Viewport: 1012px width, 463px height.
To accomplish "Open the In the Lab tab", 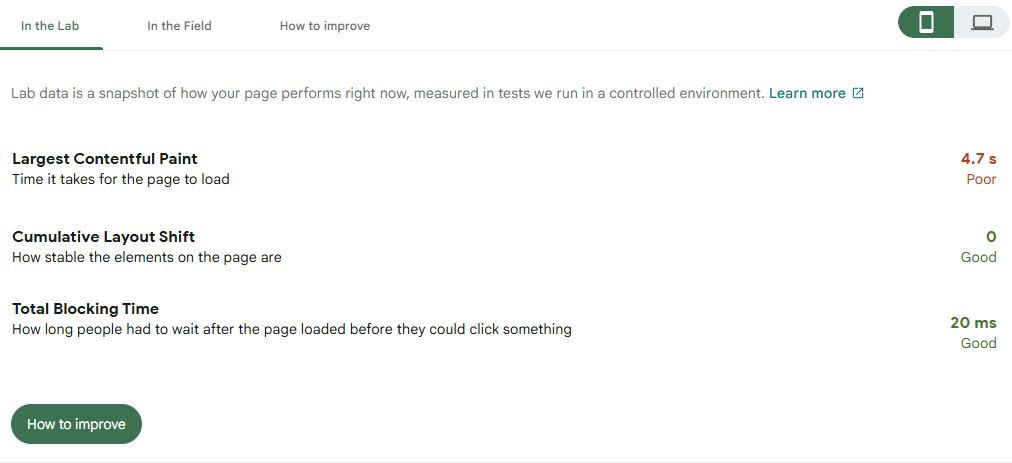I will [50, 26].
